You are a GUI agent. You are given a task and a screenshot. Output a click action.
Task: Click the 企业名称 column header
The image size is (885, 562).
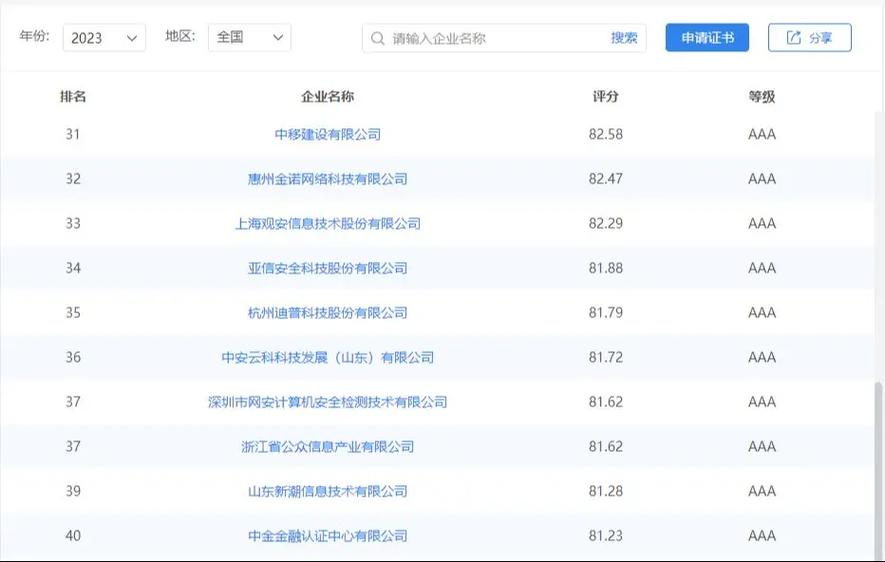[x=327, y=96]
